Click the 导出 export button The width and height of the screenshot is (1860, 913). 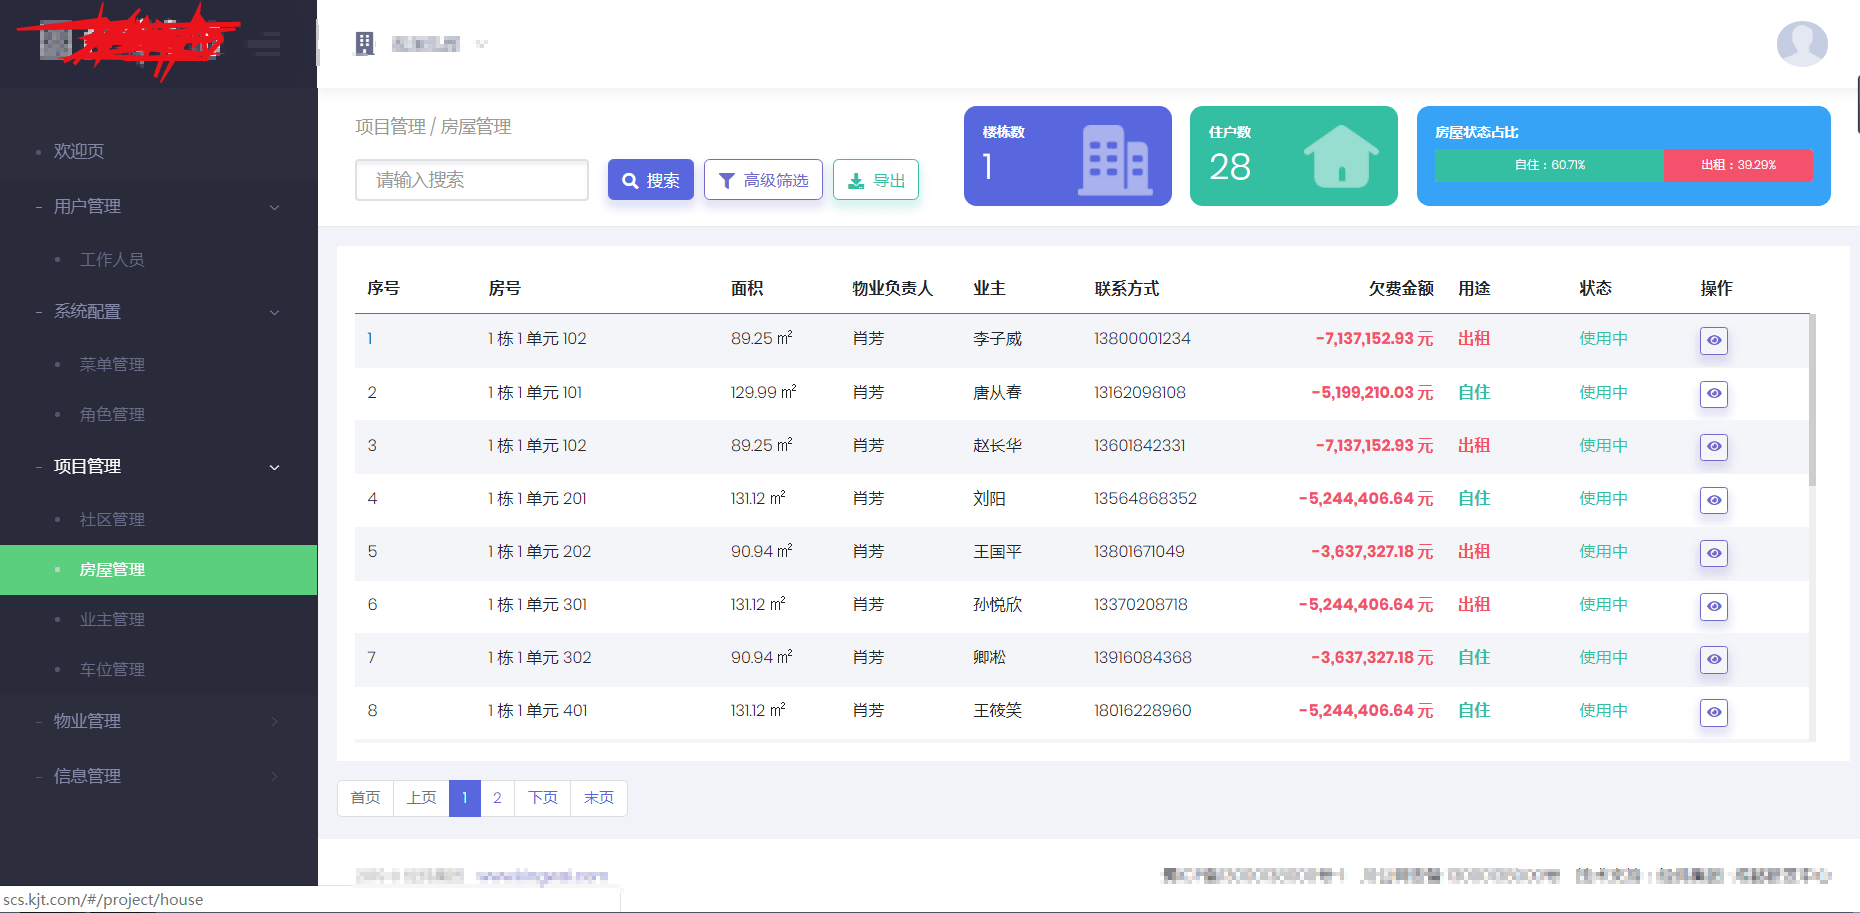tap(876, 180)
